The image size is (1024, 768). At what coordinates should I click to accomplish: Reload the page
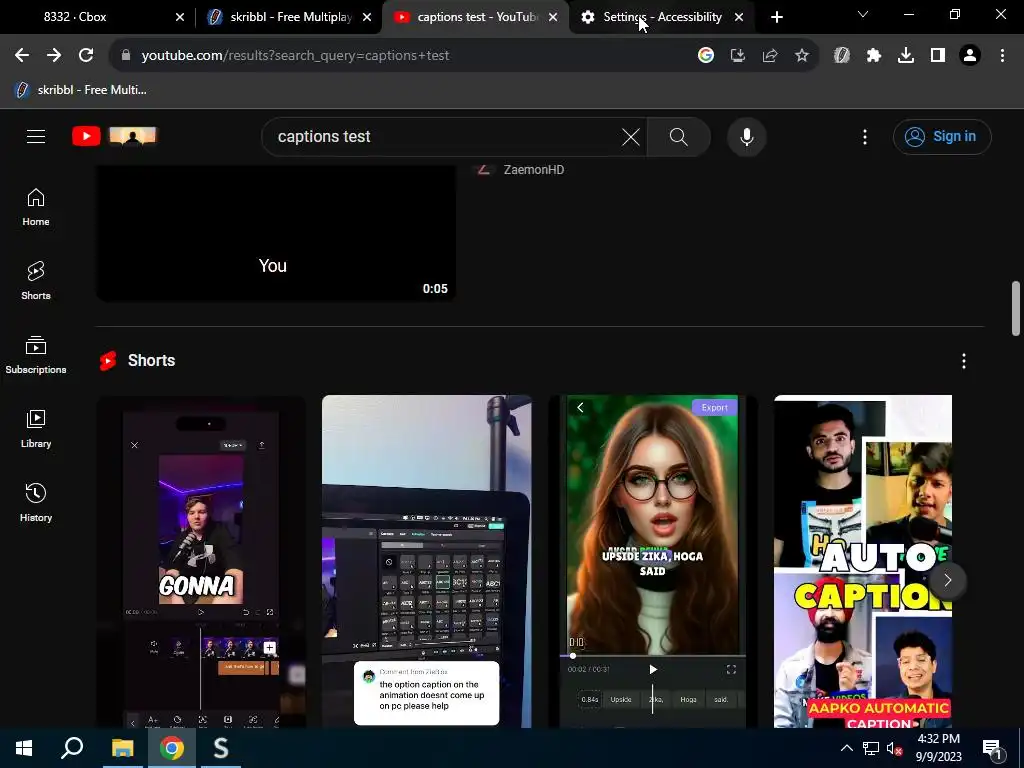(86, 56)
